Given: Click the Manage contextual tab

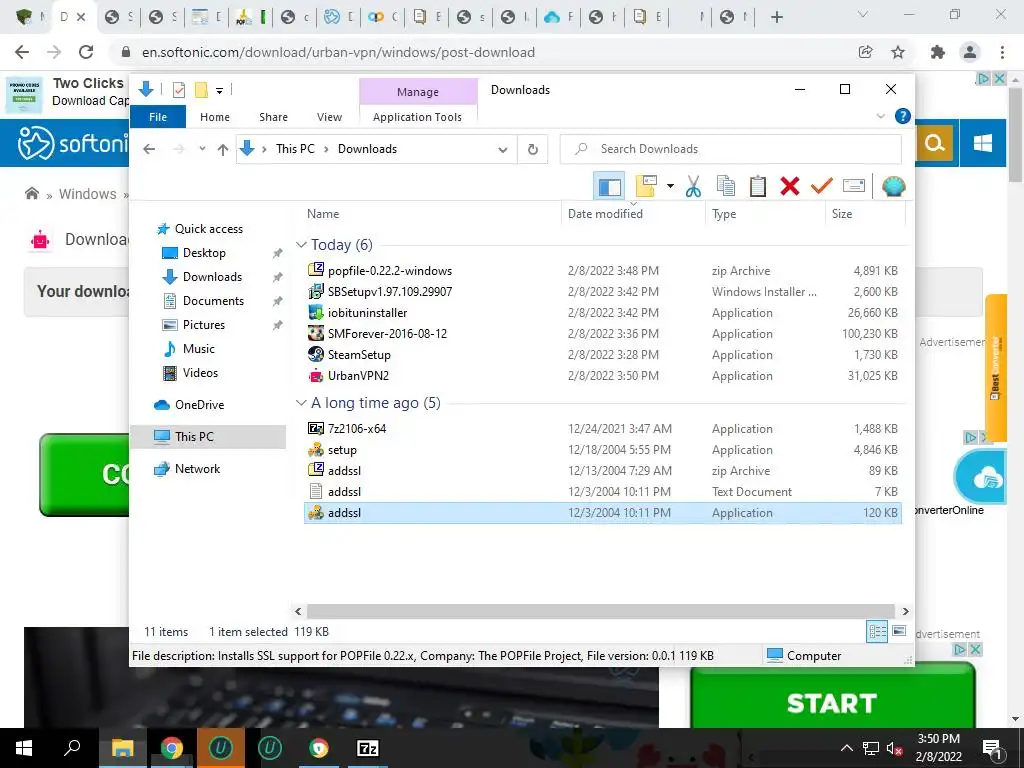Looking at the screenshot, I should tap(418, 92).
